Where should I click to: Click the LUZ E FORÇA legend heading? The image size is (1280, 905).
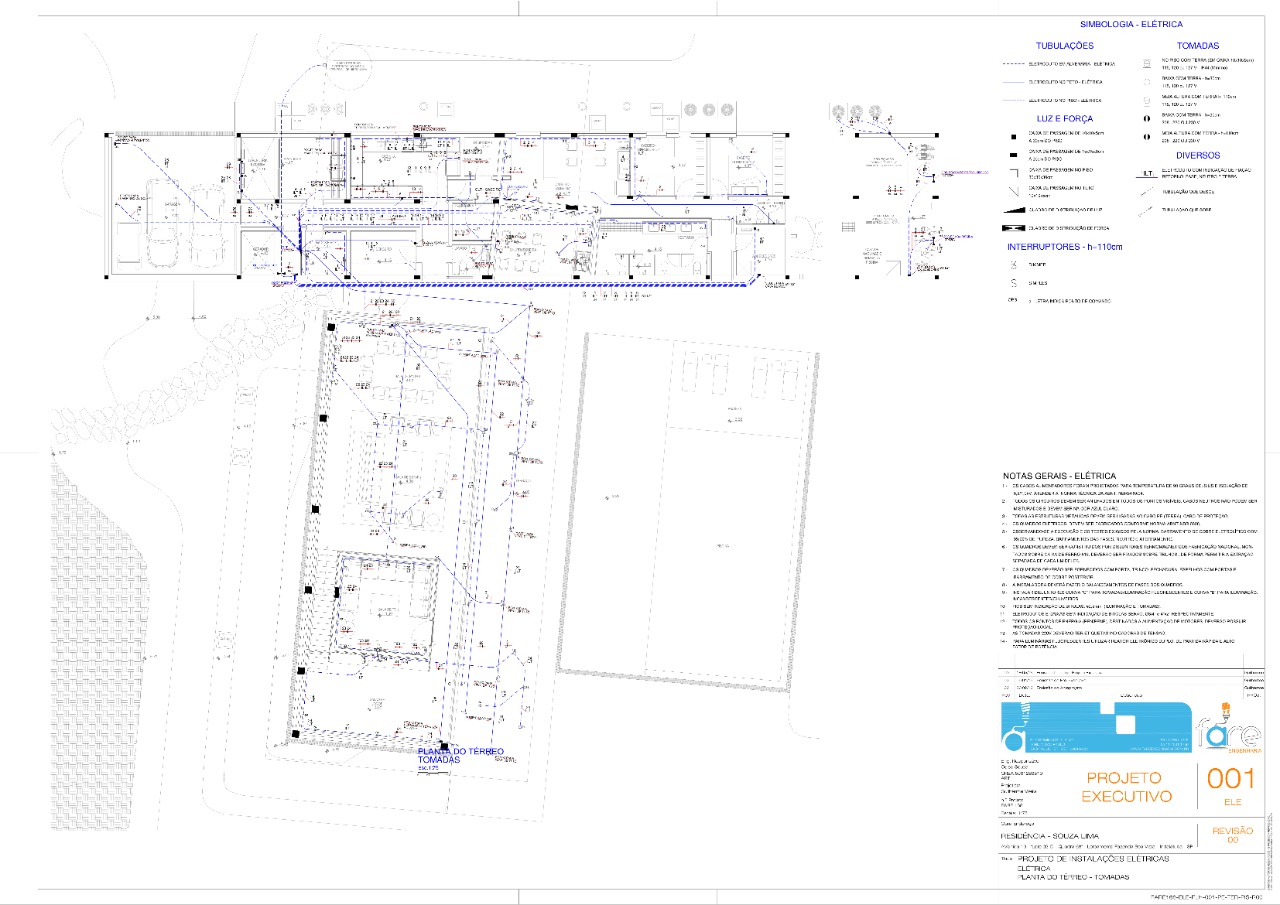pyautogui.click(x=1064, y=118)
